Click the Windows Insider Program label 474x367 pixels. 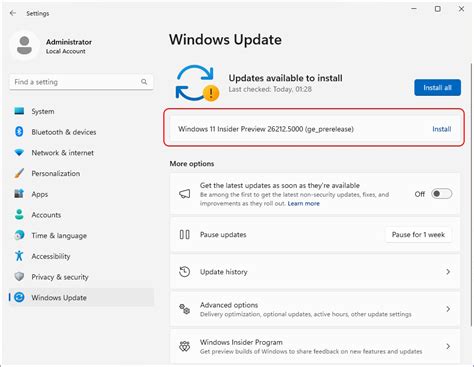(x=241, y=342)
